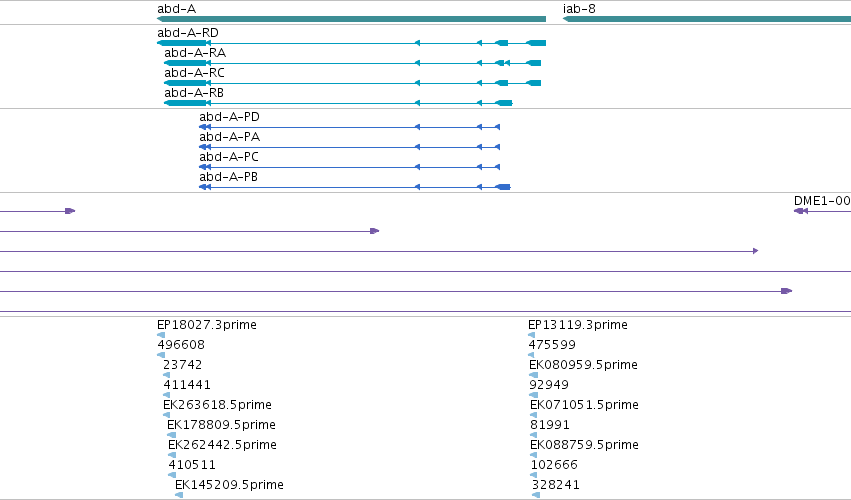Click the insertion marker below EK088759.5prime
This screenshot has width=851, height=500.
[x=534, y=455]
